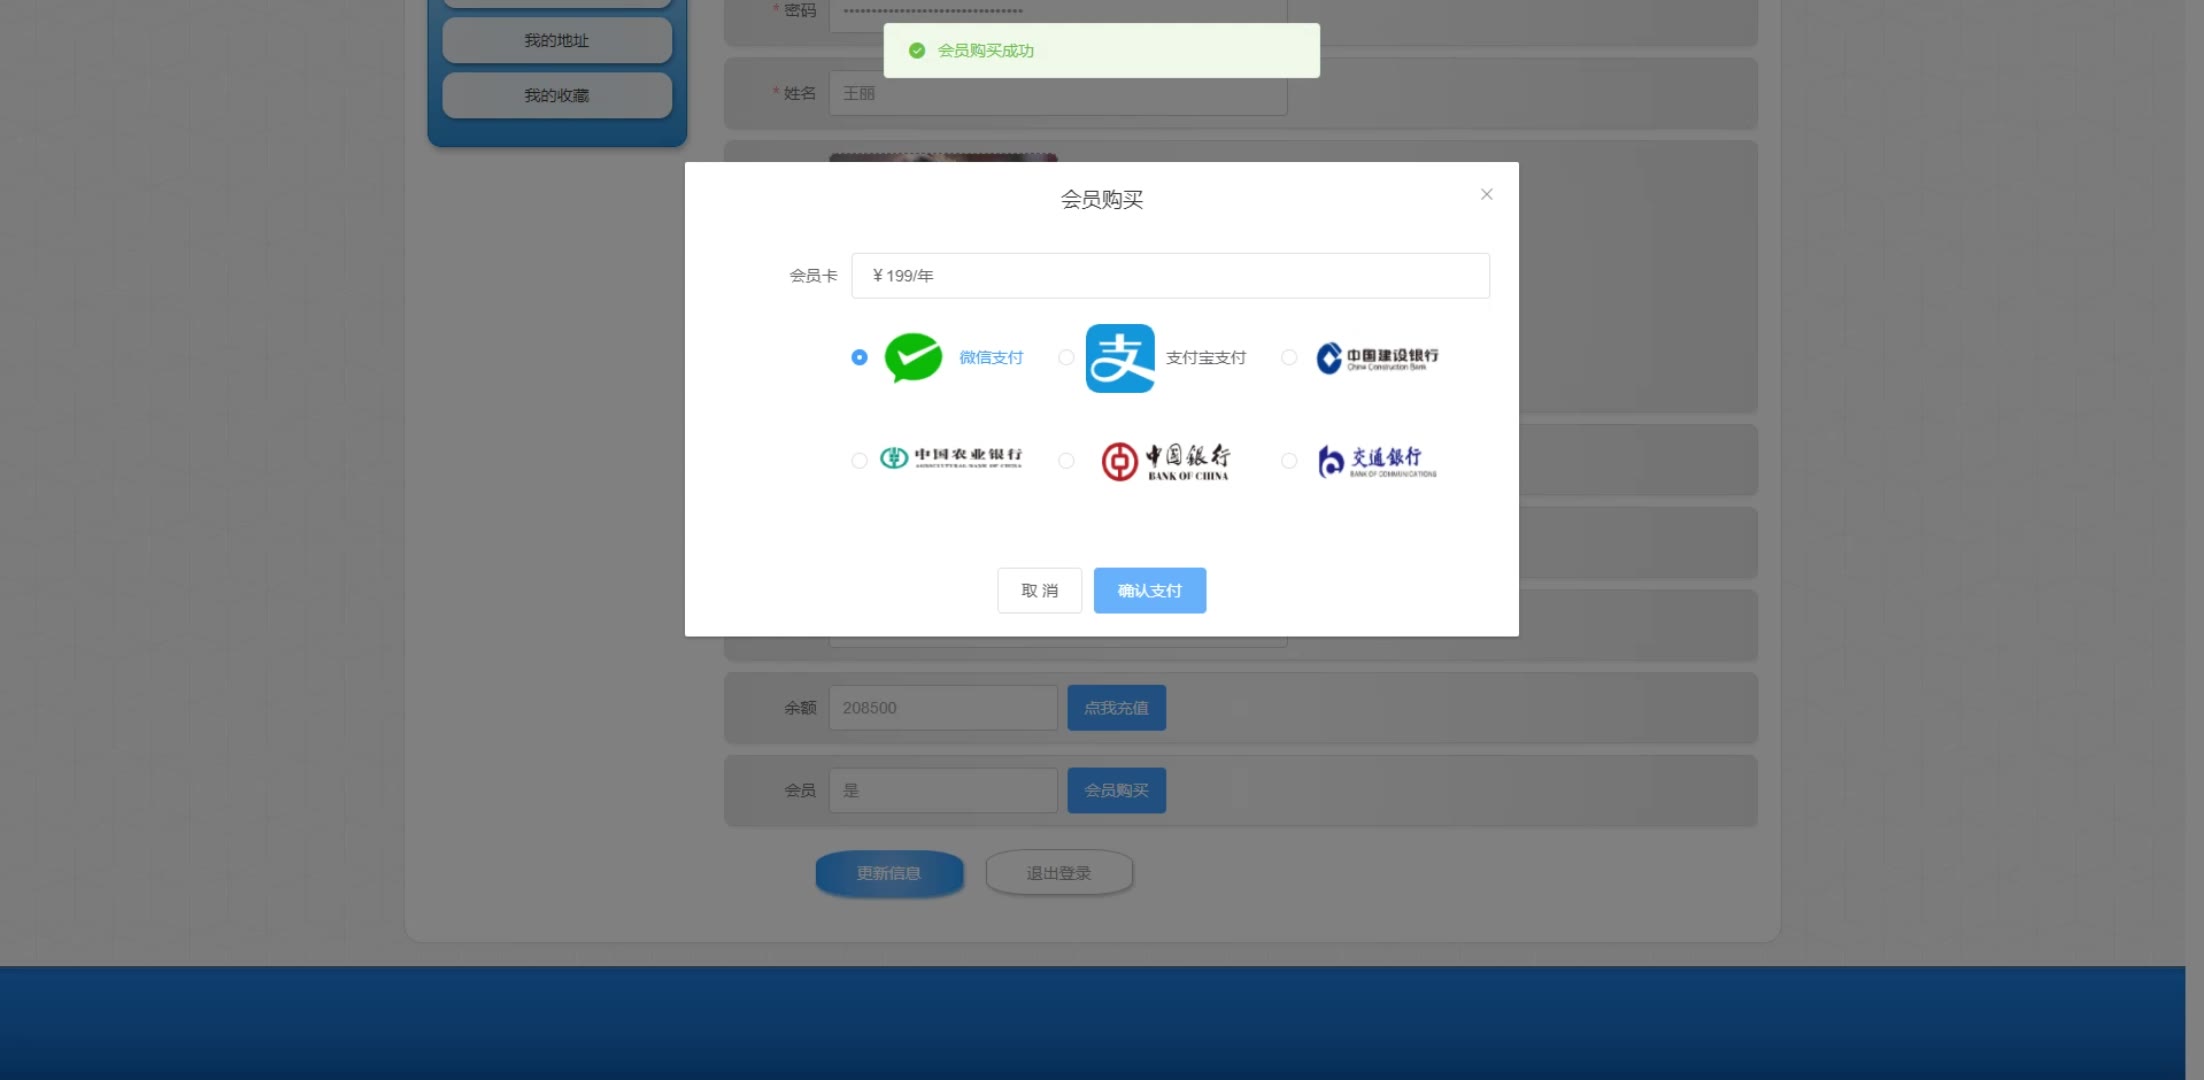Select the Agricultural Bank of China radio button

(x=859, y=460)
